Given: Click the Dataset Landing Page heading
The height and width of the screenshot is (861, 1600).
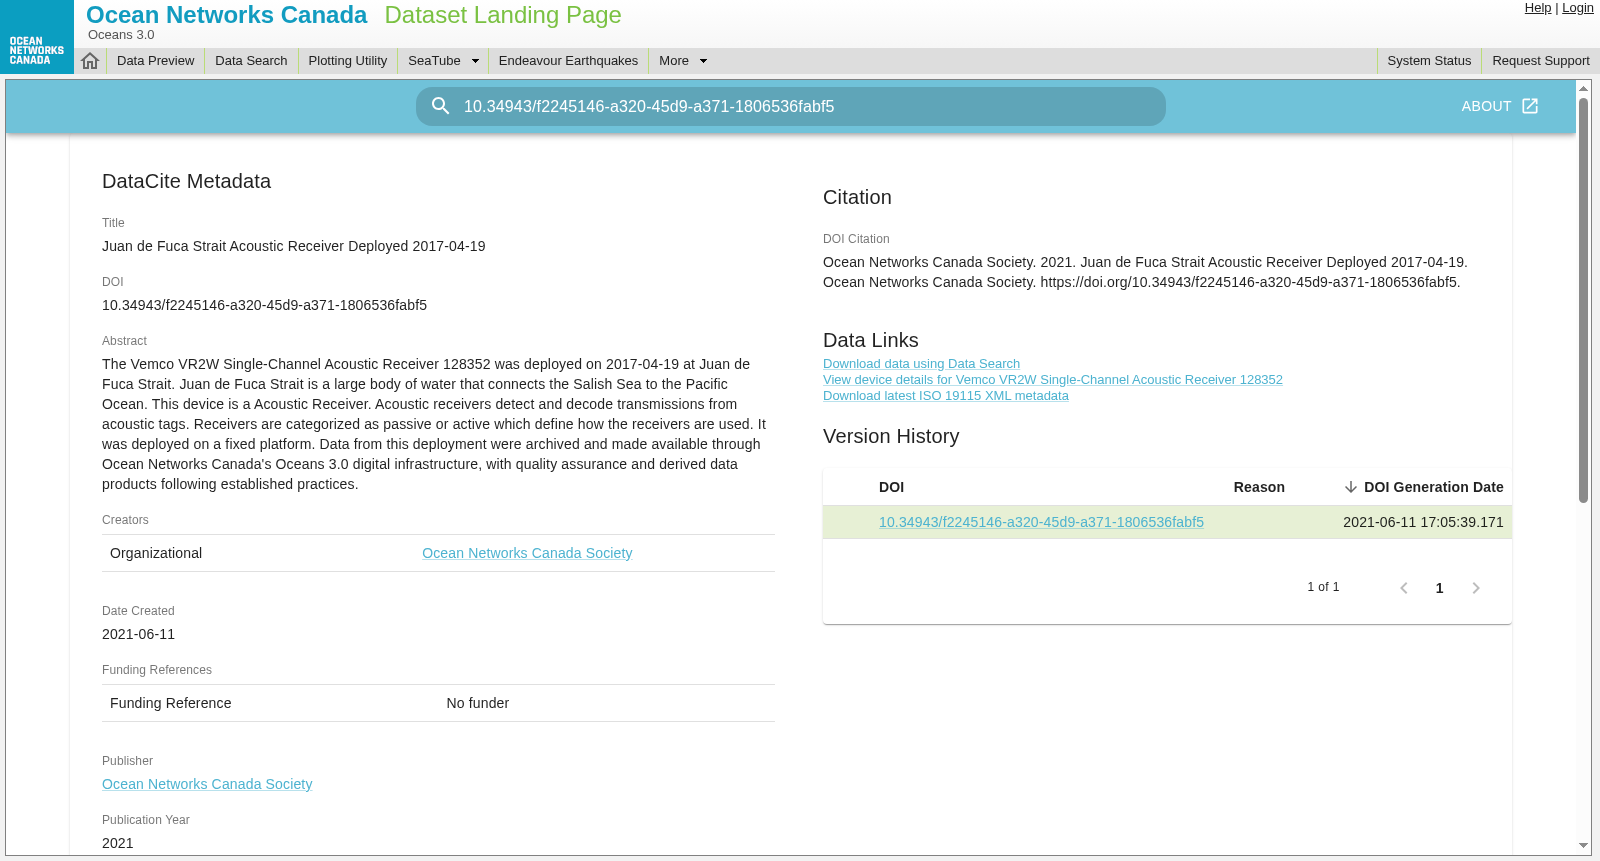Looking at the screenshot, I should 503,15.
